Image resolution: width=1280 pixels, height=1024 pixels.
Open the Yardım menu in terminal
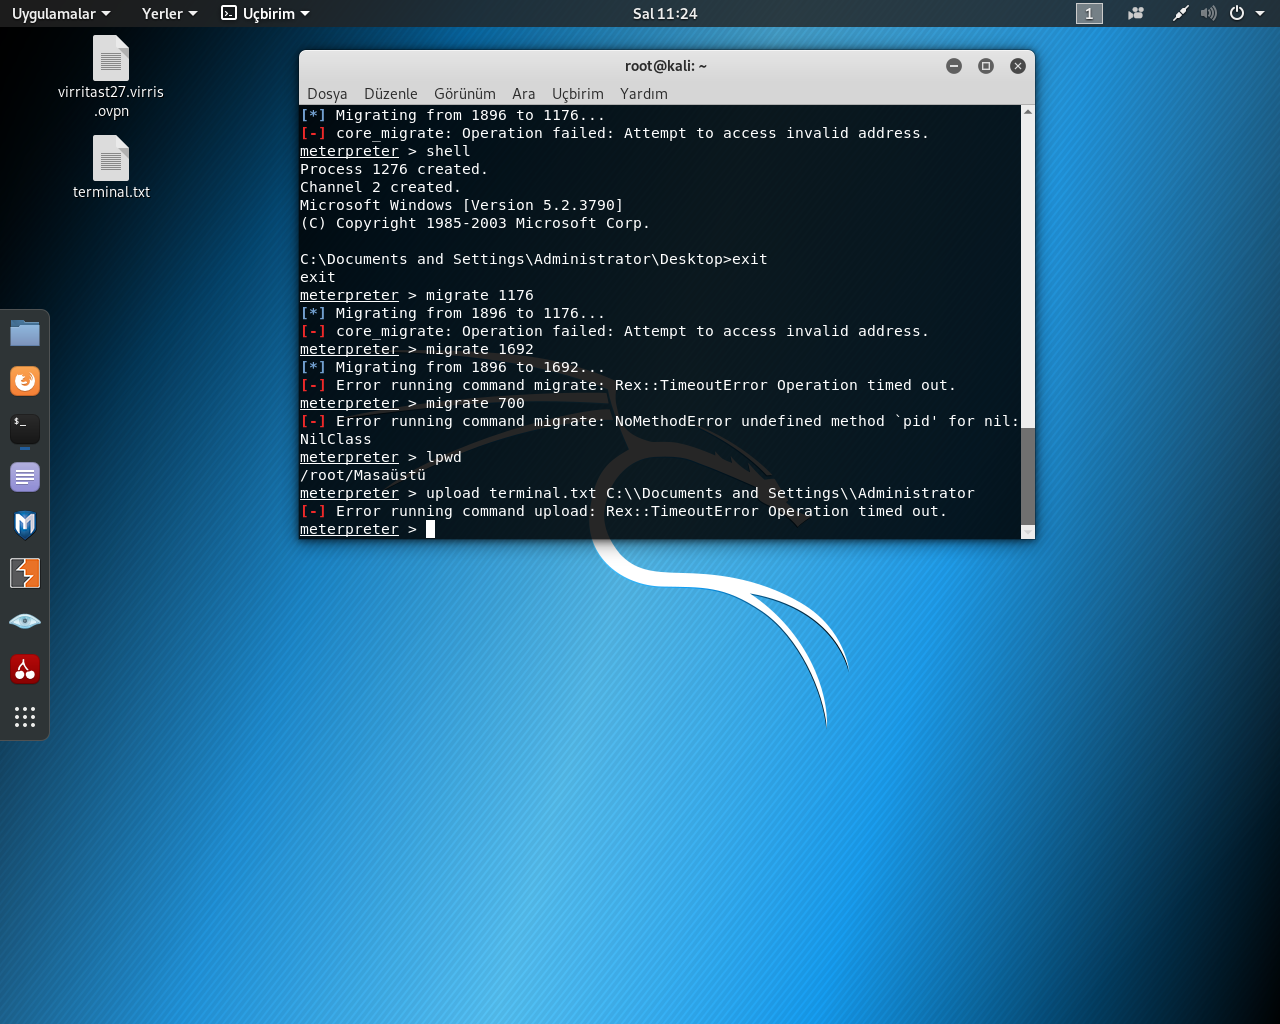coord(644,93)
